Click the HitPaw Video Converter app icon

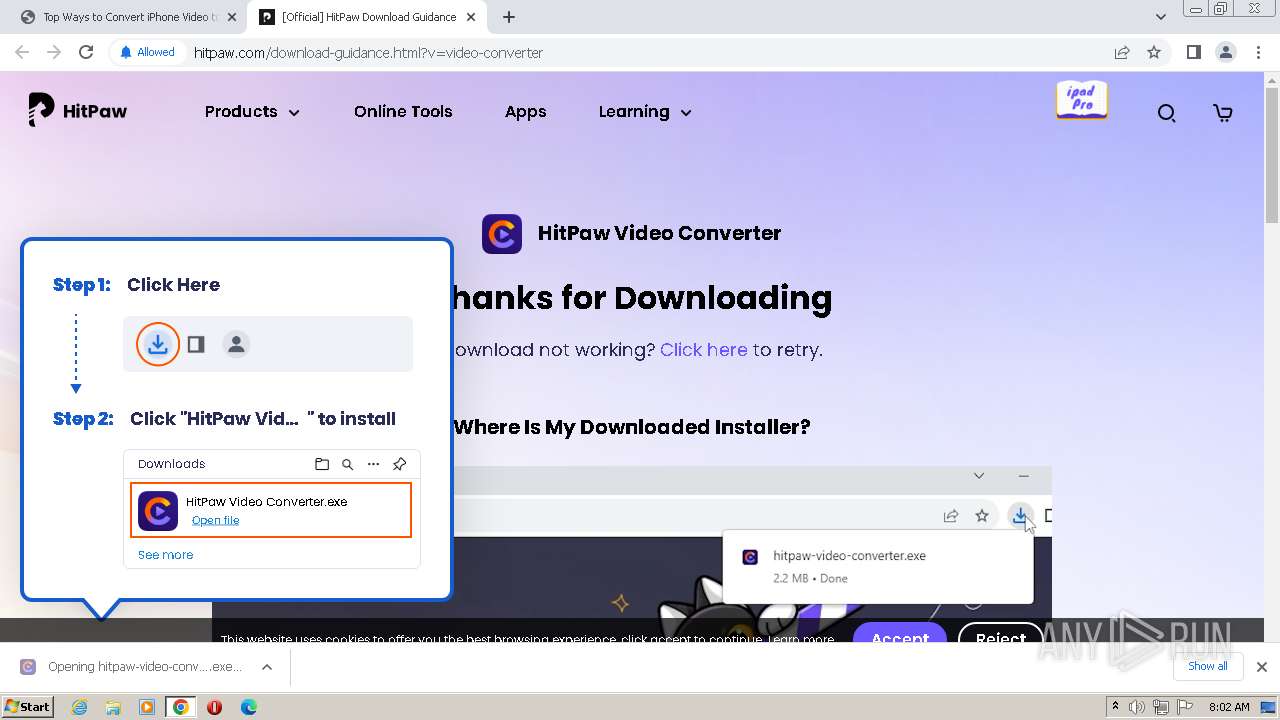coord(502,234)
